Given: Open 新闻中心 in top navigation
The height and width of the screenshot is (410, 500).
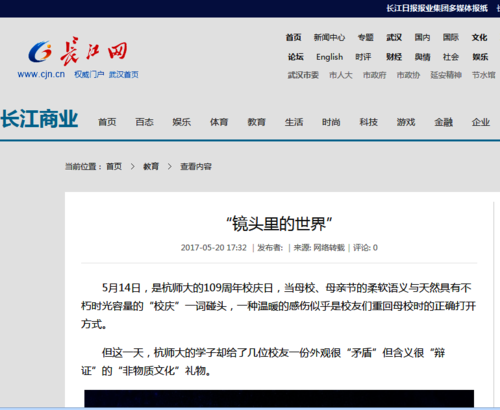Looking at the screenshot, I should tap(329, 37).
